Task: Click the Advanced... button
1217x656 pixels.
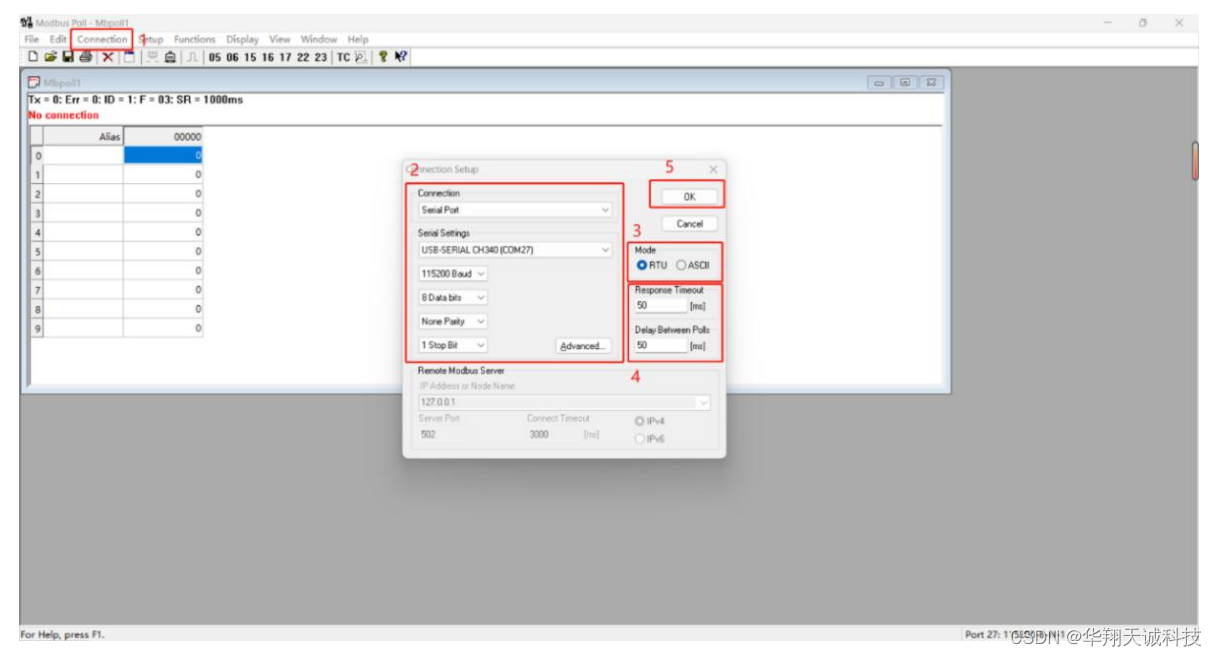Action: (x=582, y=346)
